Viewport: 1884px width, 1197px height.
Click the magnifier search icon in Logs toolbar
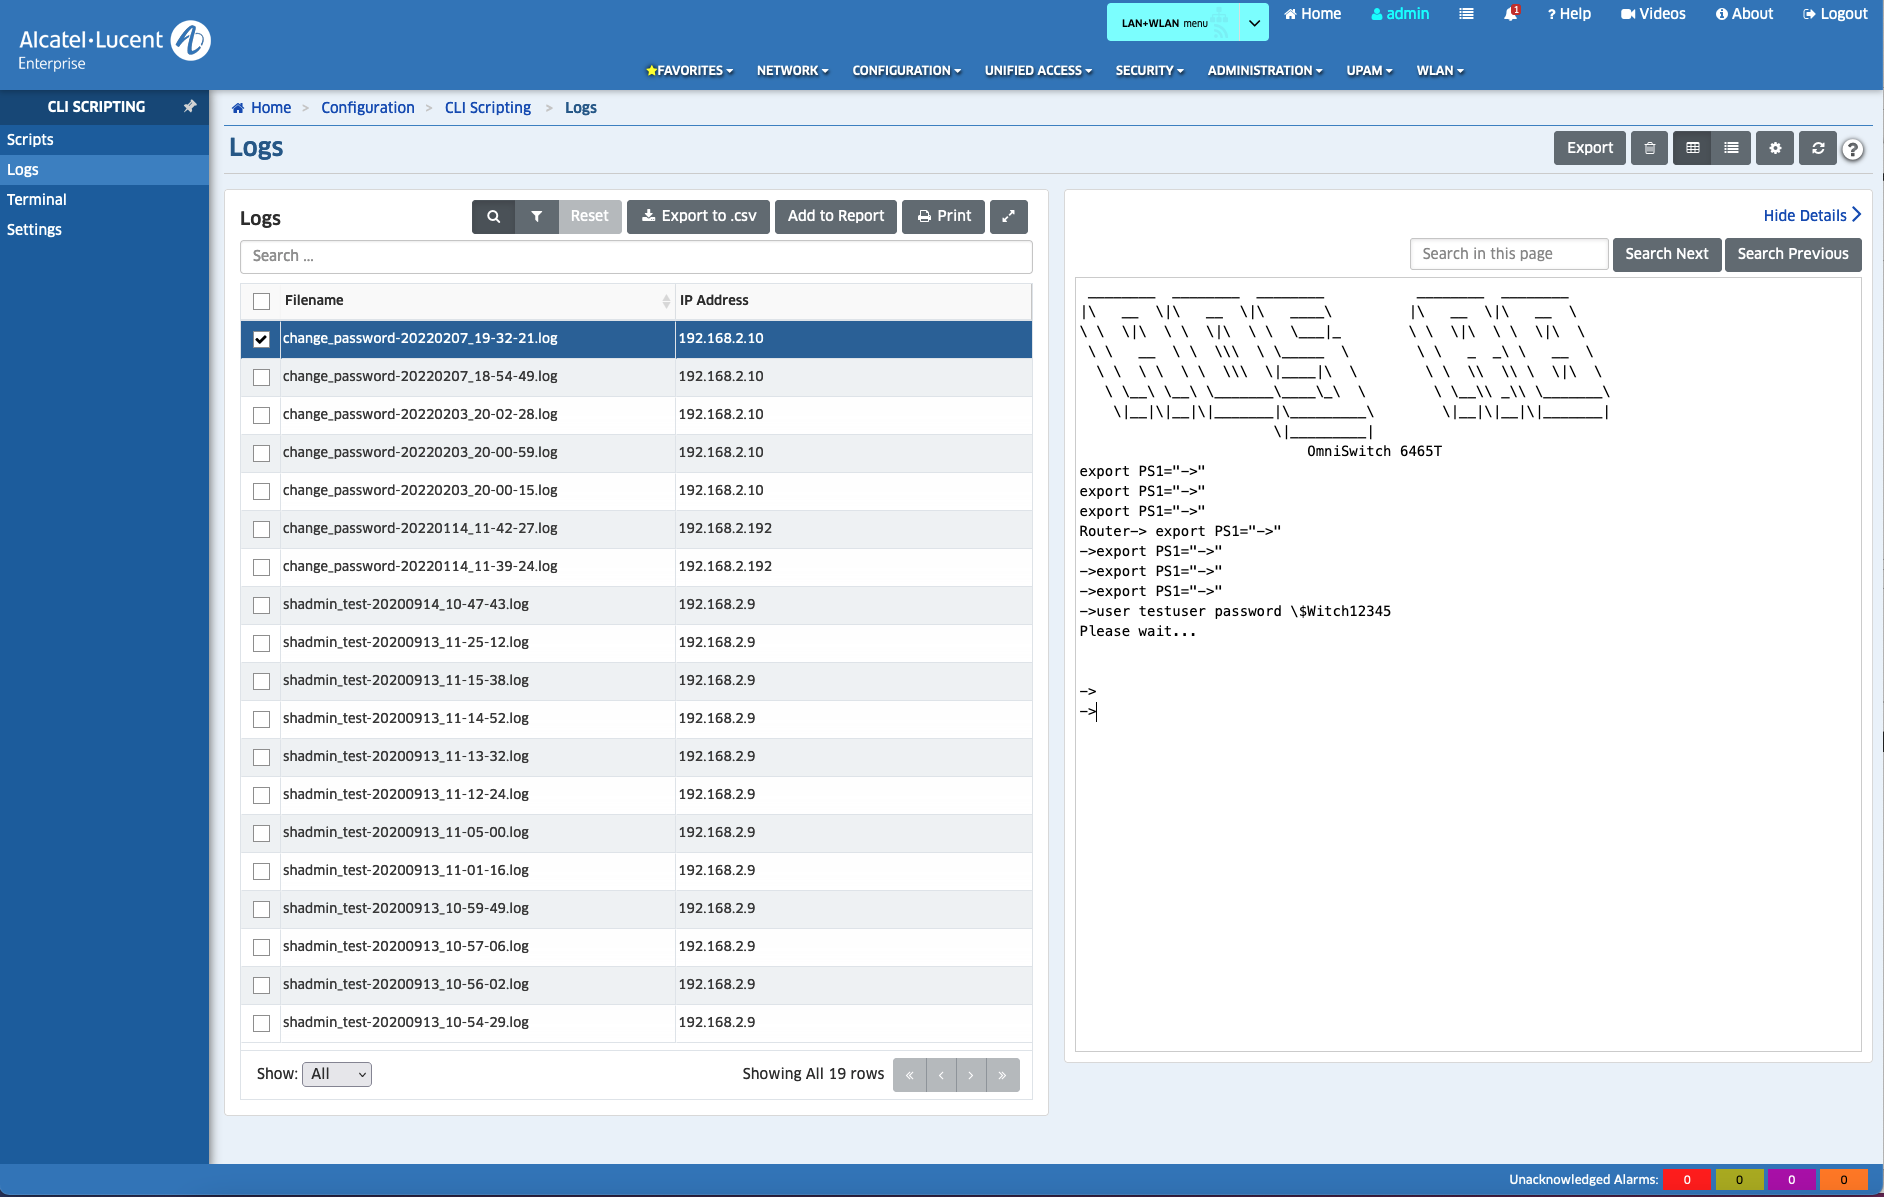(493, 216)
